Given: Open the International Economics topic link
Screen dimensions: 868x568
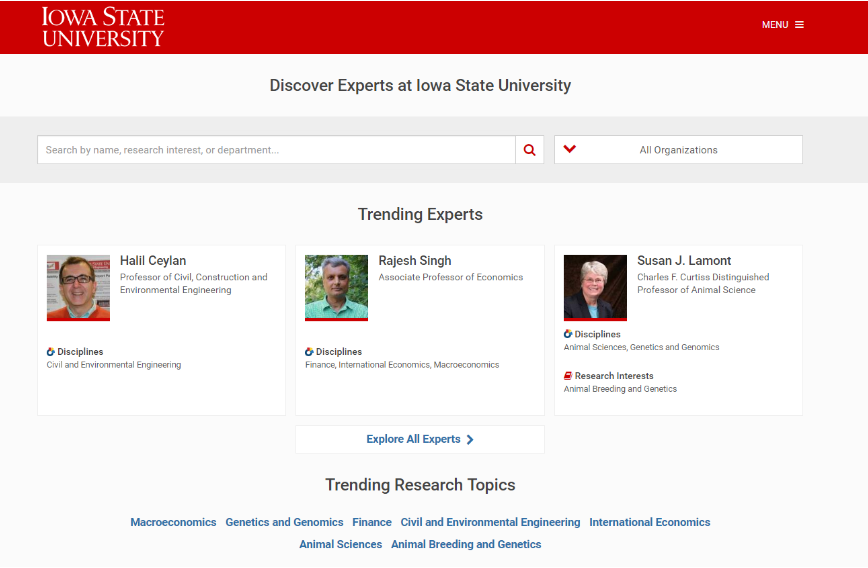Looking at the screenshot, I should click(x=649, y=523).
